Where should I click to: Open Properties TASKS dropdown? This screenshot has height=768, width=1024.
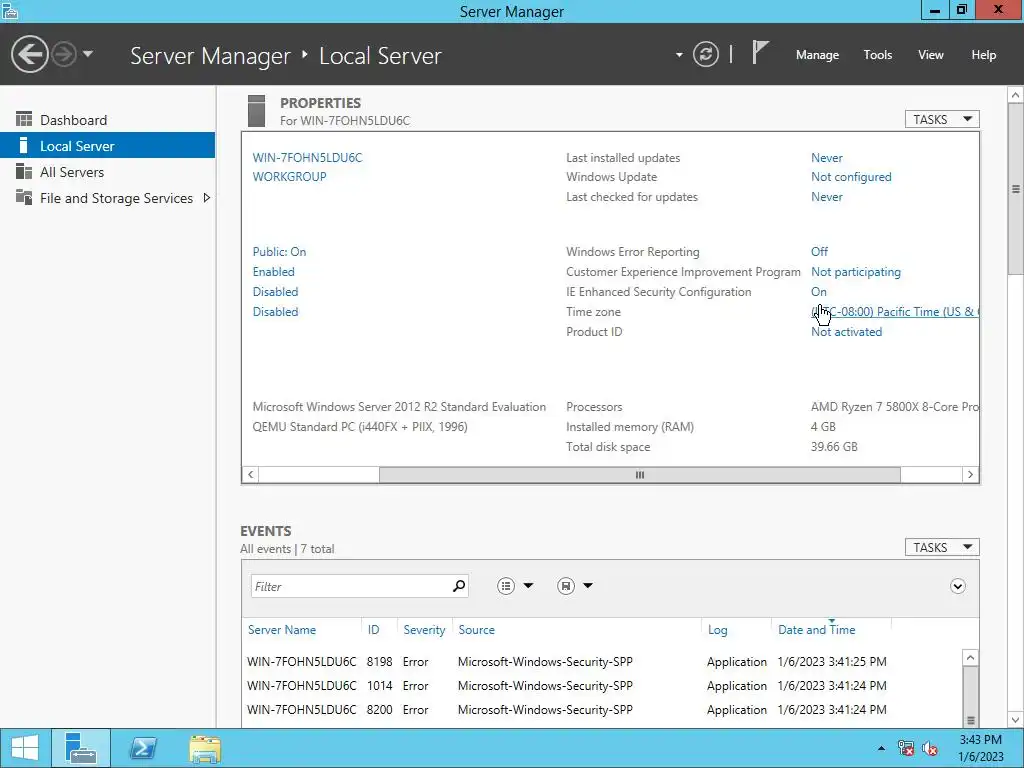point(942,119)
